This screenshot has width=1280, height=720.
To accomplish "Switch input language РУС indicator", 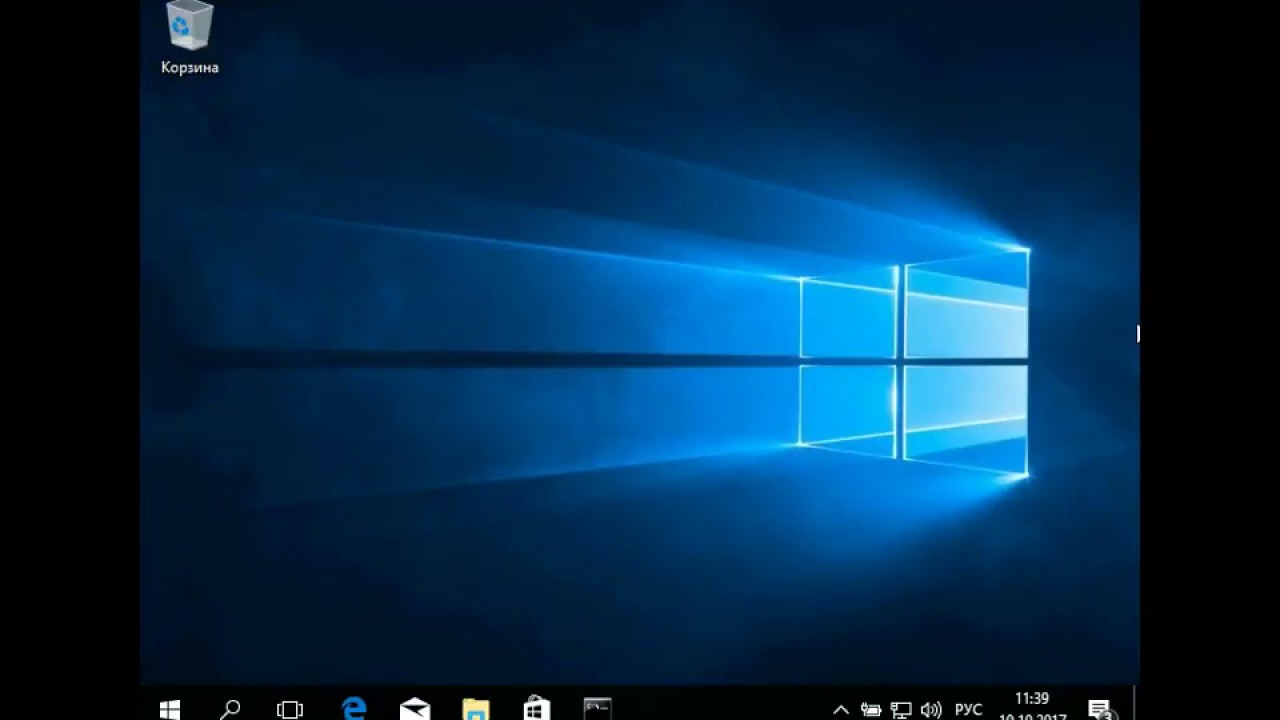I will pyautogui.click(x=968, y=710).
